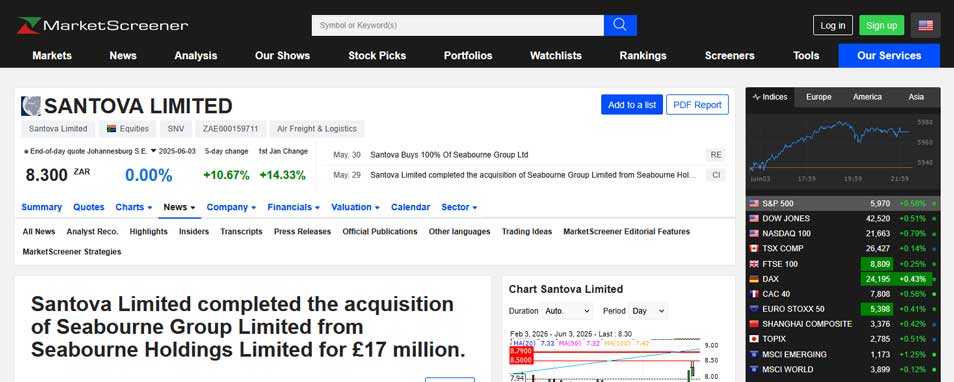Click the NASDAQ 100 index row
This screenshot has width=954, height=382.
click(843, 234)
